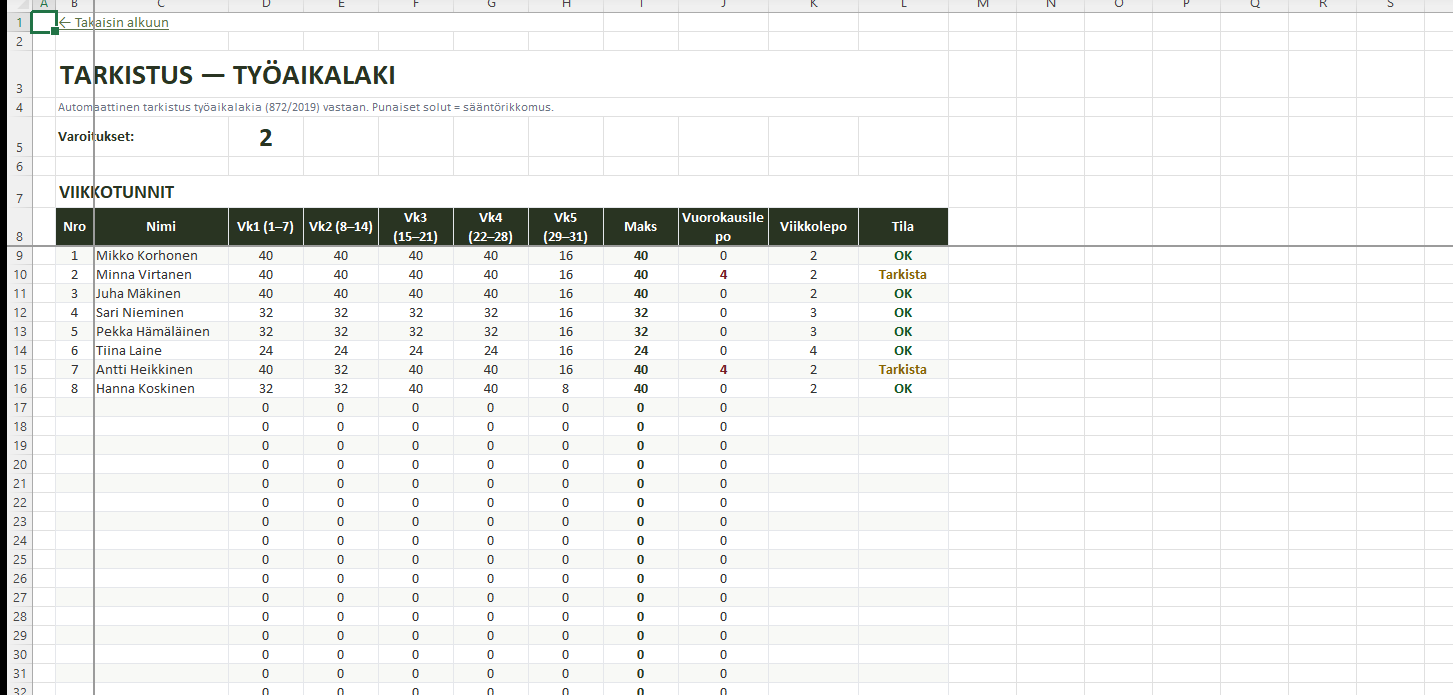Click the automatic check description text in row 4
Screen dimensions: 1453x695
point(305,107)
